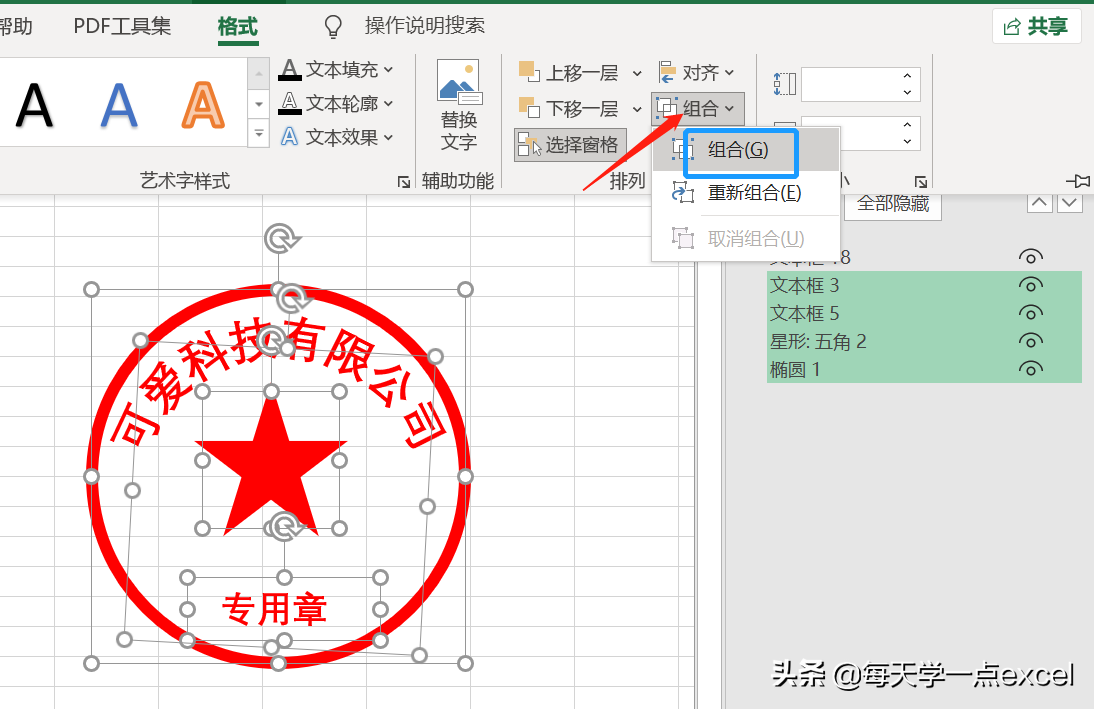
Task: Open the Align (对齐) dropdown
Action: pos(696,73)
